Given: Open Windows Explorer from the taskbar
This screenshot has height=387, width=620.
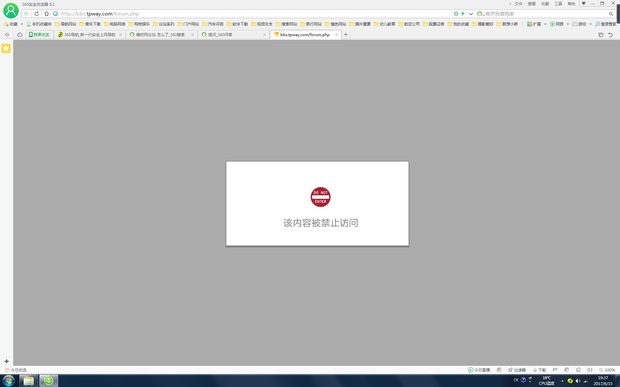Looking at the screenshot, I should click(x=28, y=381).
